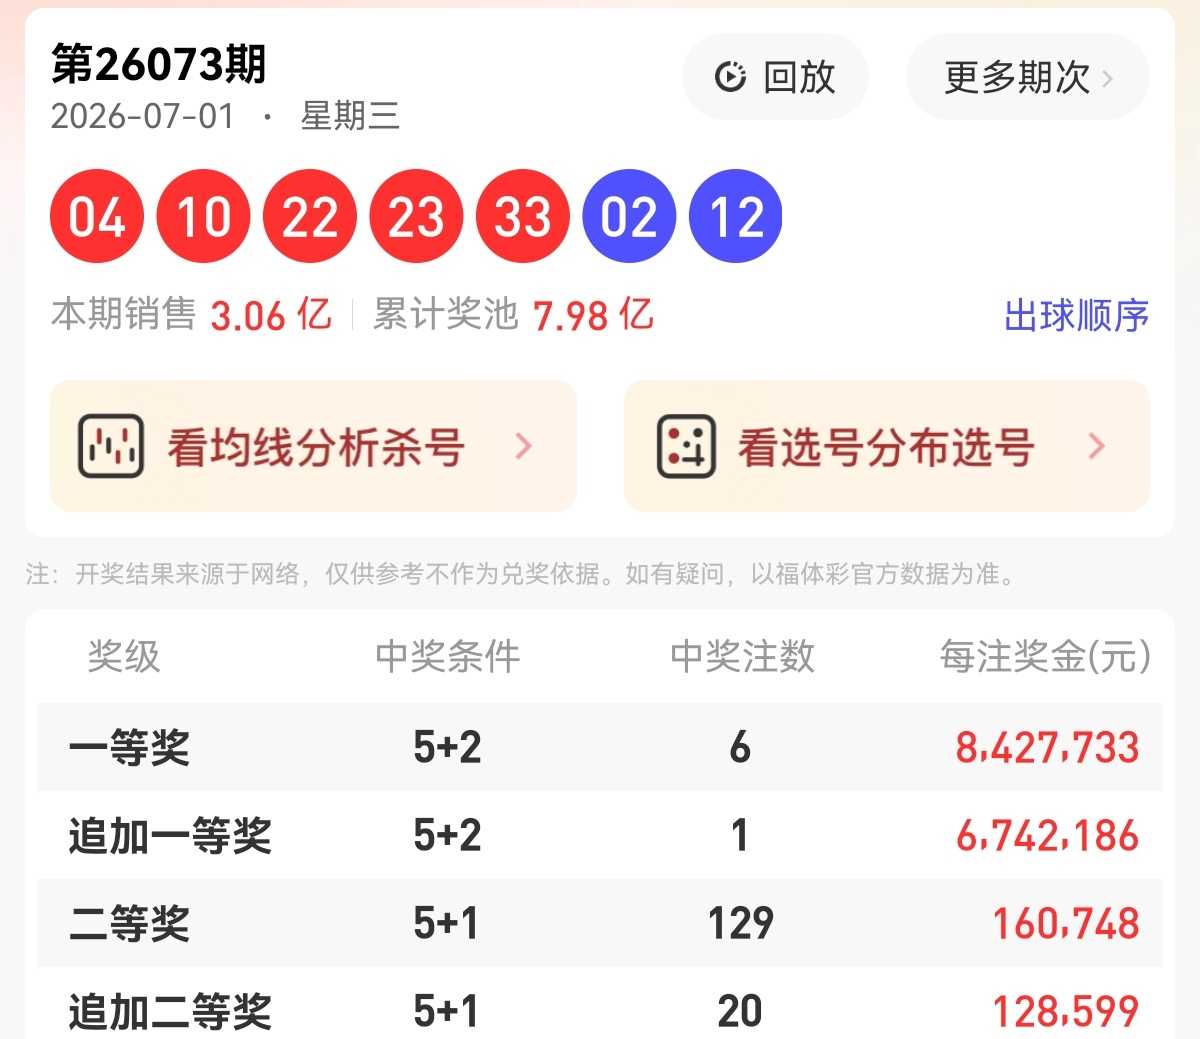This screenshot has height=1039, width=1200.
Task: Select the 追加一等奖 row label
Action: [170, 836]
